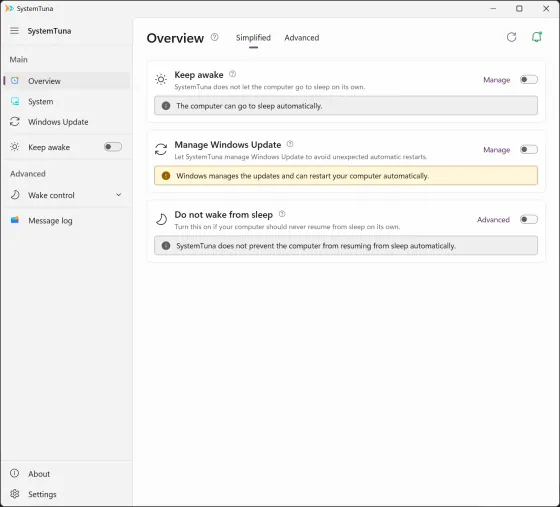Screen dimensions: 560x507
Task: Open the hamburger navigation menu
Action: coord(14,31)
